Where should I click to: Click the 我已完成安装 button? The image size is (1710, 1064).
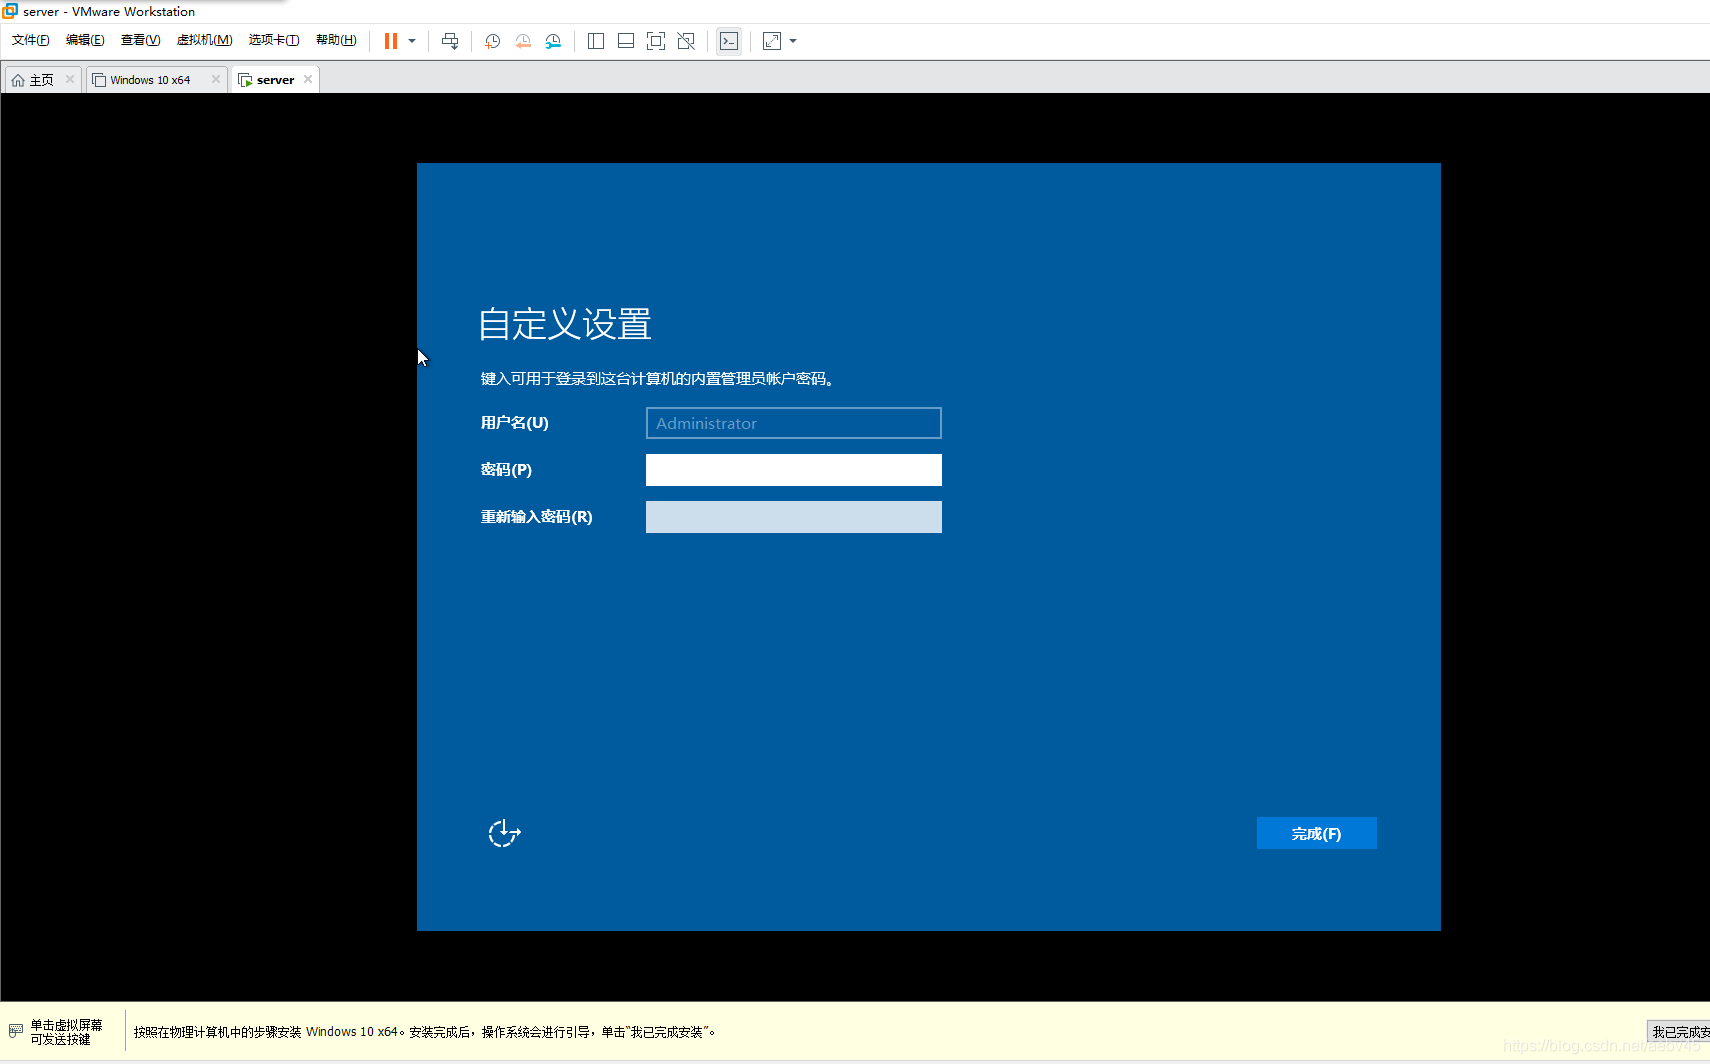click(x=1679, y=1032)
